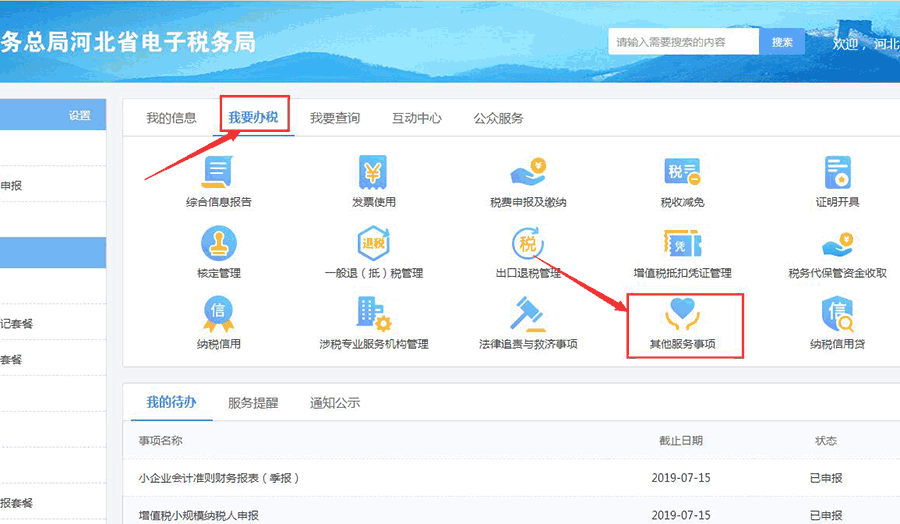
Task: Select the 税收减免 icon
Action: tap(682, 173)
